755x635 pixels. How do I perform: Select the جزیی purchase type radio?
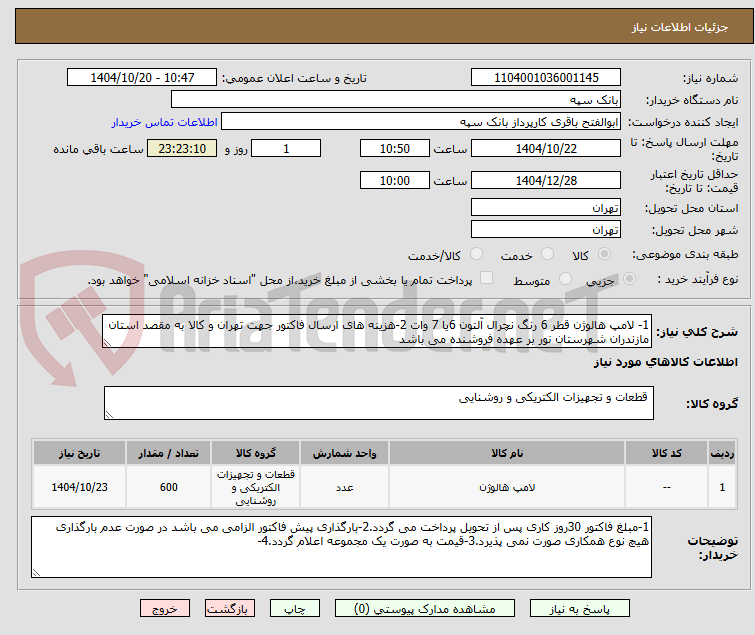[629, 279]
